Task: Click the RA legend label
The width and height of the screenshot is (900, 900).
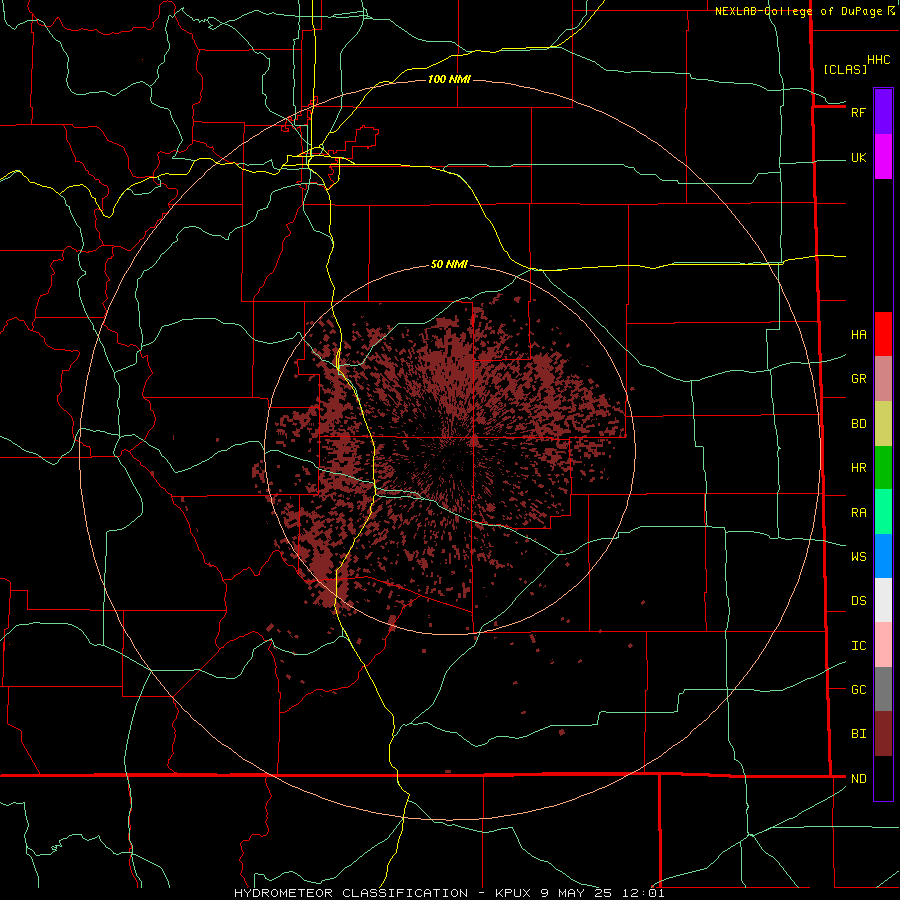Action: (x=859, y=513)
